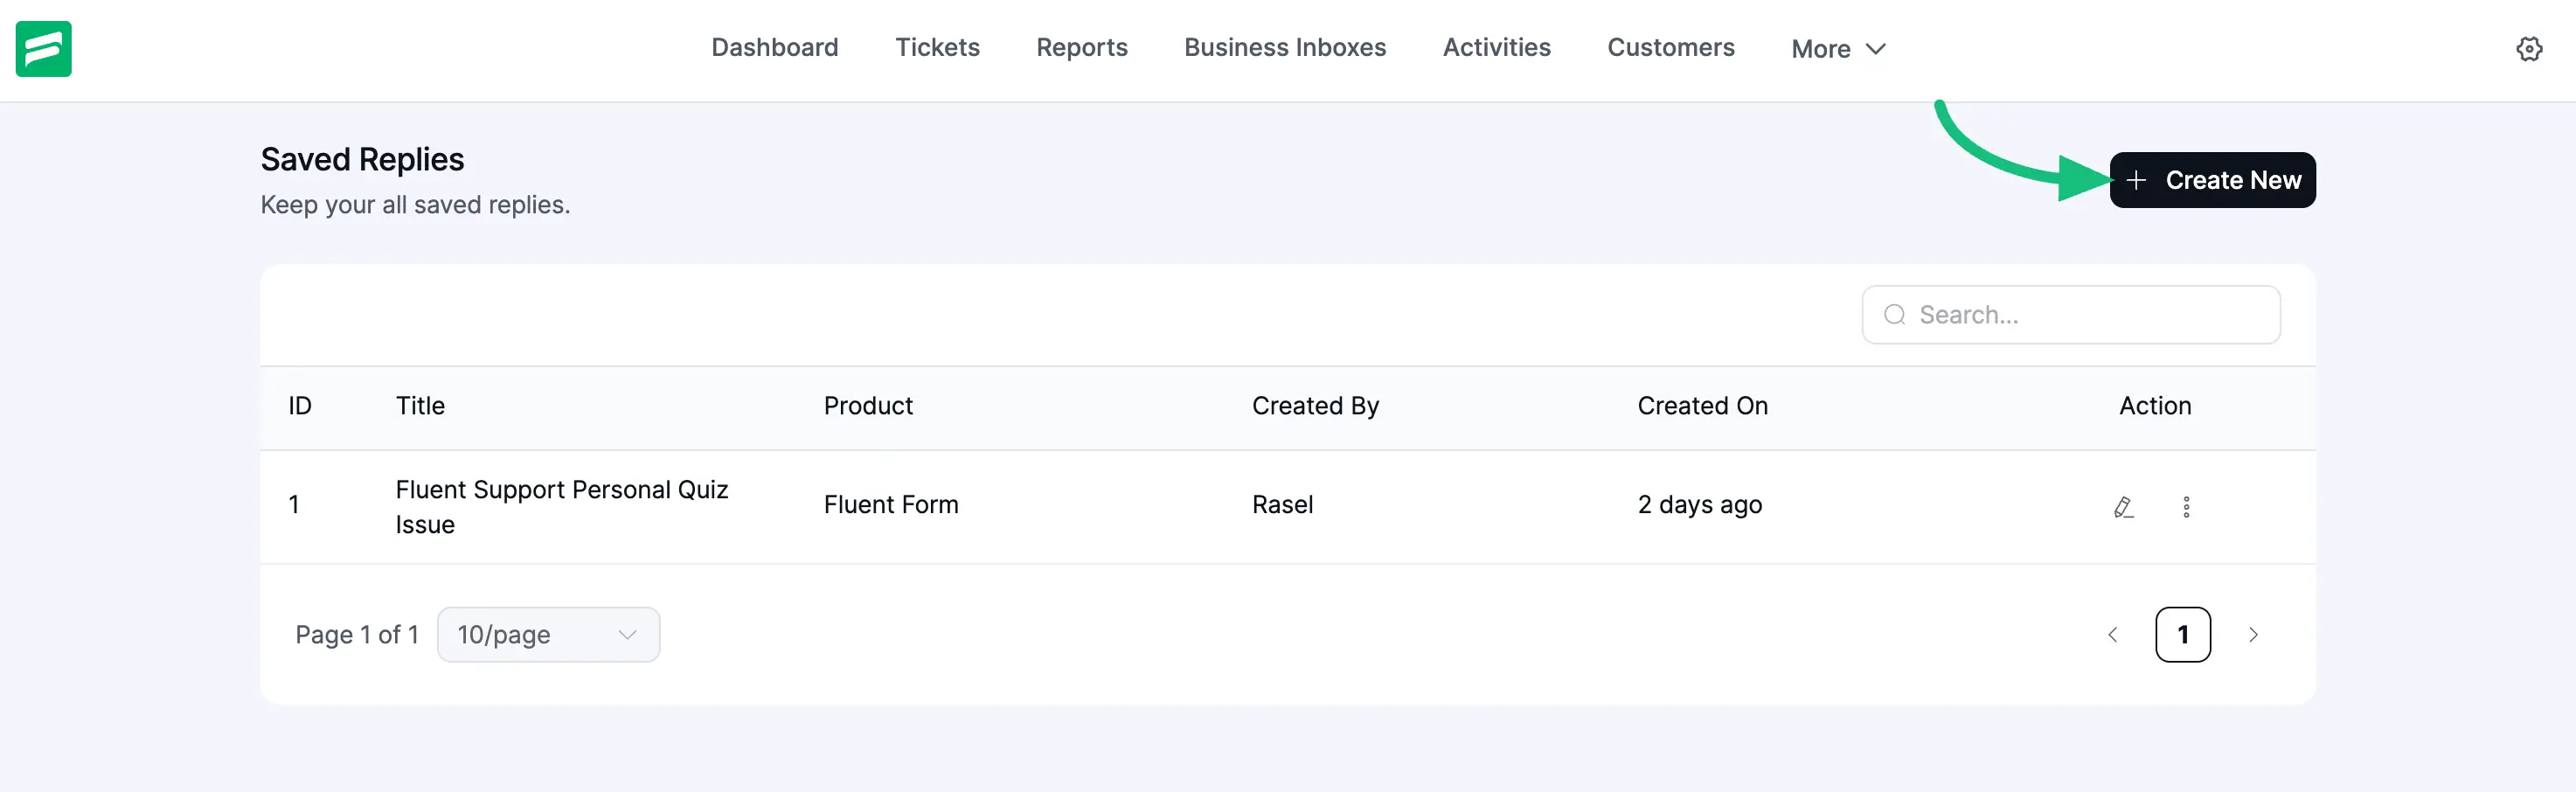Go to next page arrow
Image resolution: width=2576 pixels, height=792 pixels.
2253,635
